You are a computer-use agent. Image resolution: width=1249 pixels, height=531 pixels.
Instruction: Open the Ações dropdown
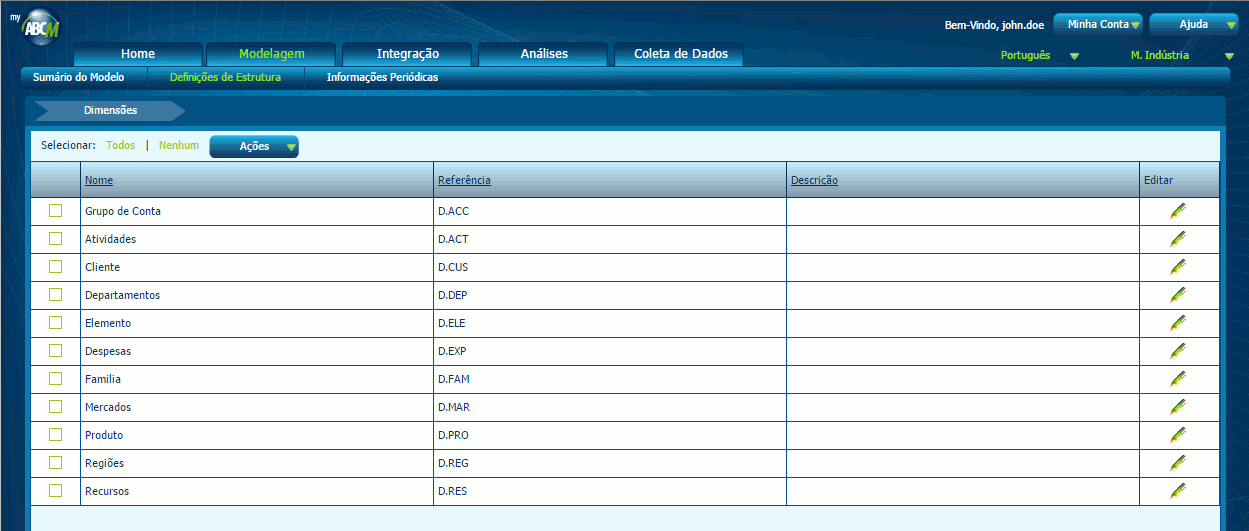254,146
